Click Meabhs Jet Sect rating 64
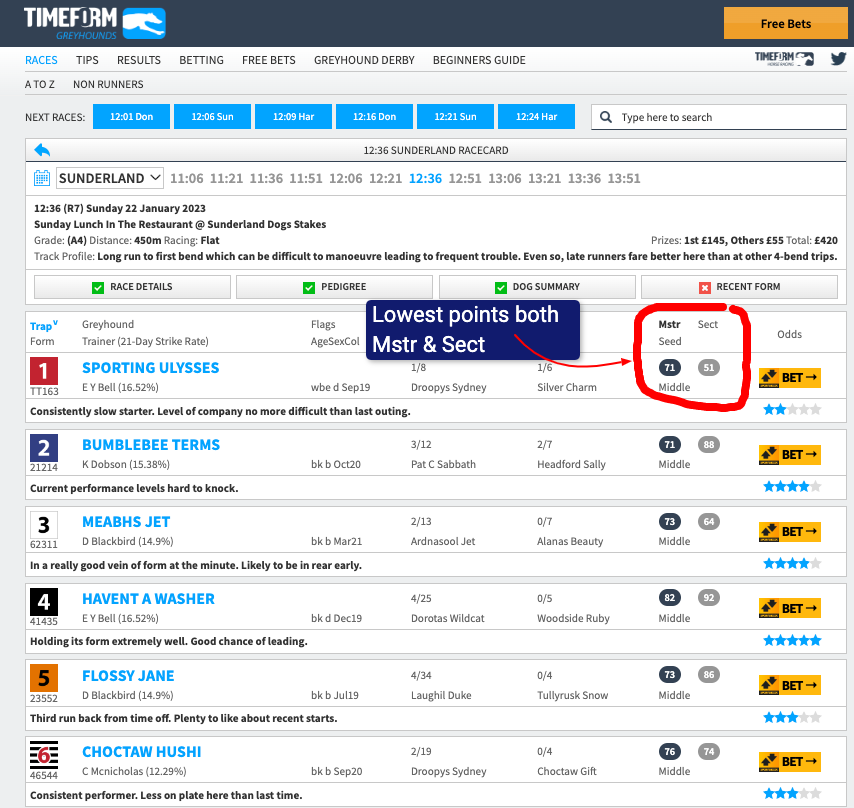Screen dimensions: 854x808 [x=709, y=522]
